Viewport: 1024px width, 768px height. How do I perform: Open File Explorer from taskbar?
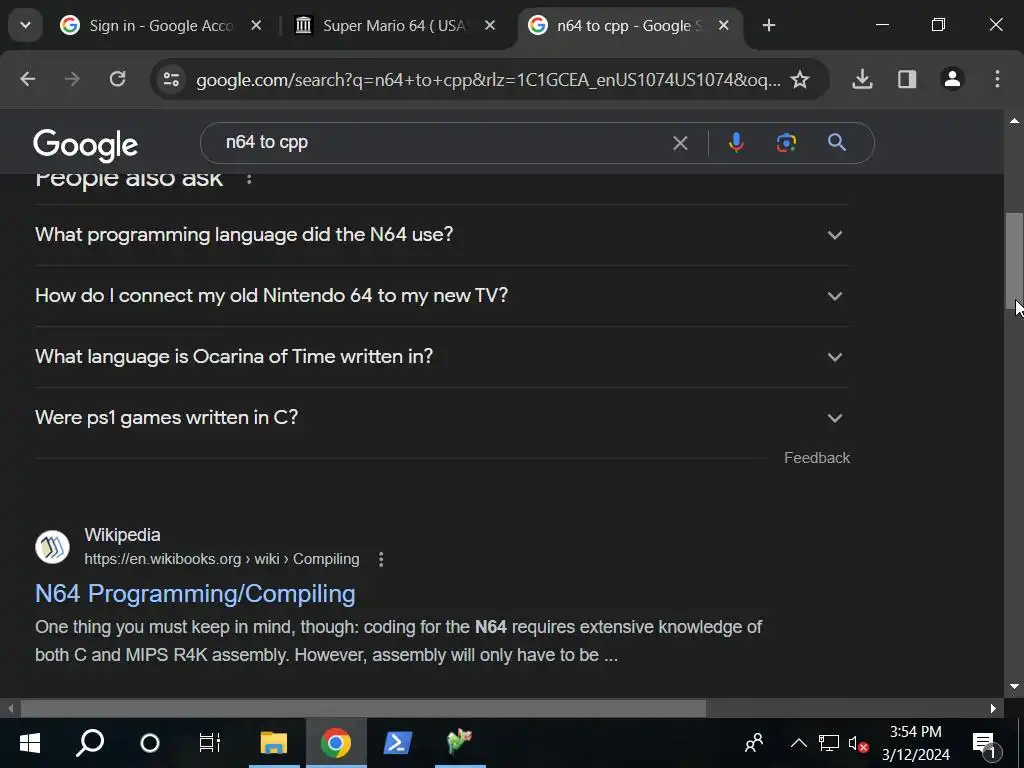(274, 743)
